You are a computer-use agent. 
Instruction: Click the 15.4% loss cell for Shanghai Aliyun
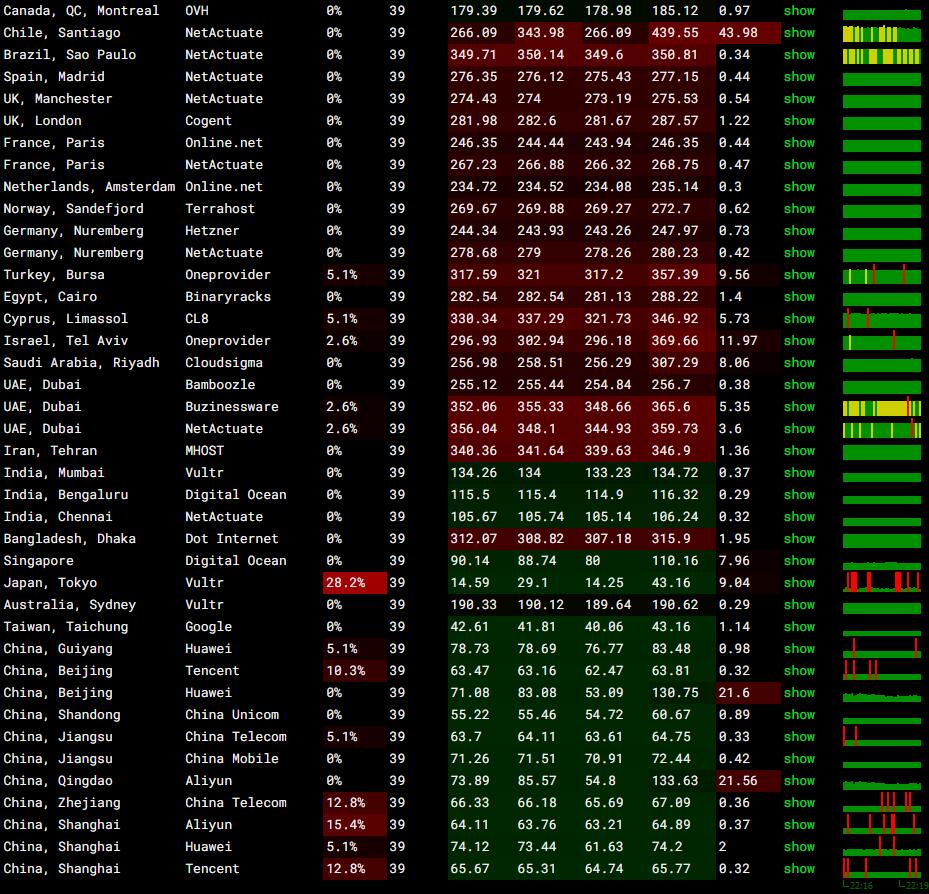pos(354,825)
